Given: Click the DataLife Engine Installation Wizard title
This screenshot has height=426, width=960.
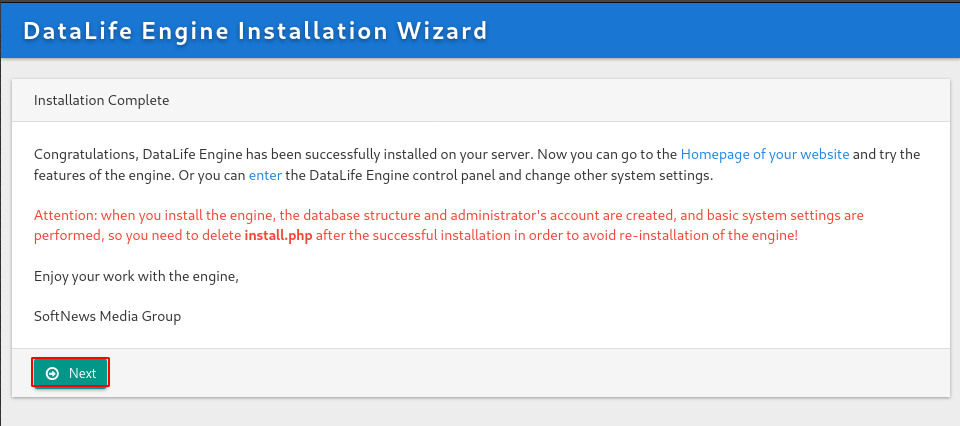Looking at the screenshot, I should pyautogui.click(x=255, y=31).
